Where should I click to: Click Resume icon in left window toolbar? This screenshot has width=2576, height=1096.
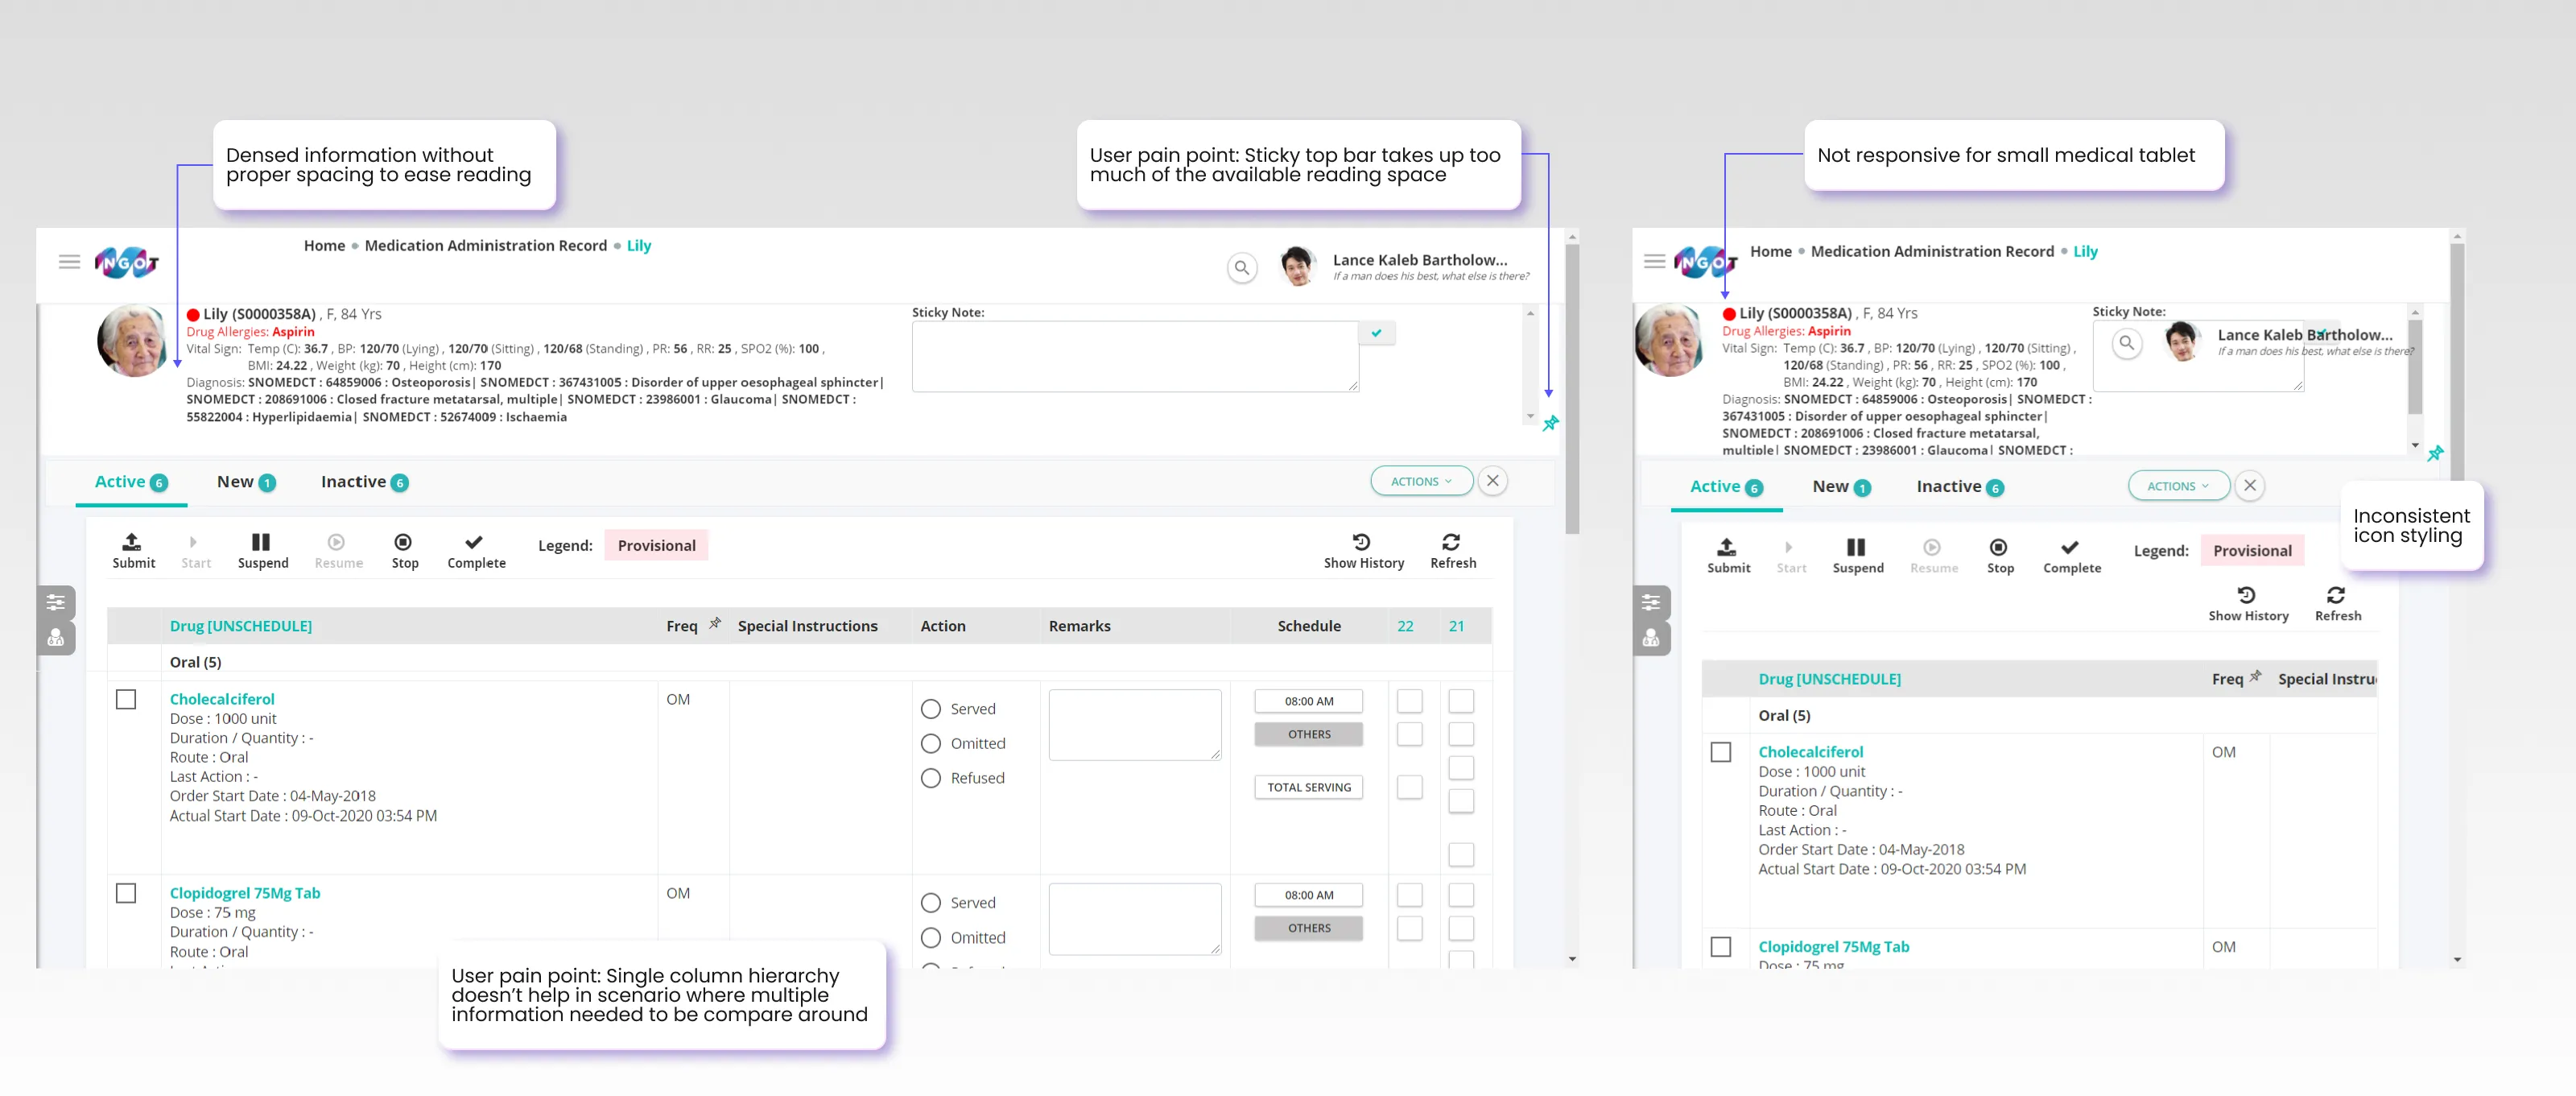pyautogui.click(x=337, y=542)
